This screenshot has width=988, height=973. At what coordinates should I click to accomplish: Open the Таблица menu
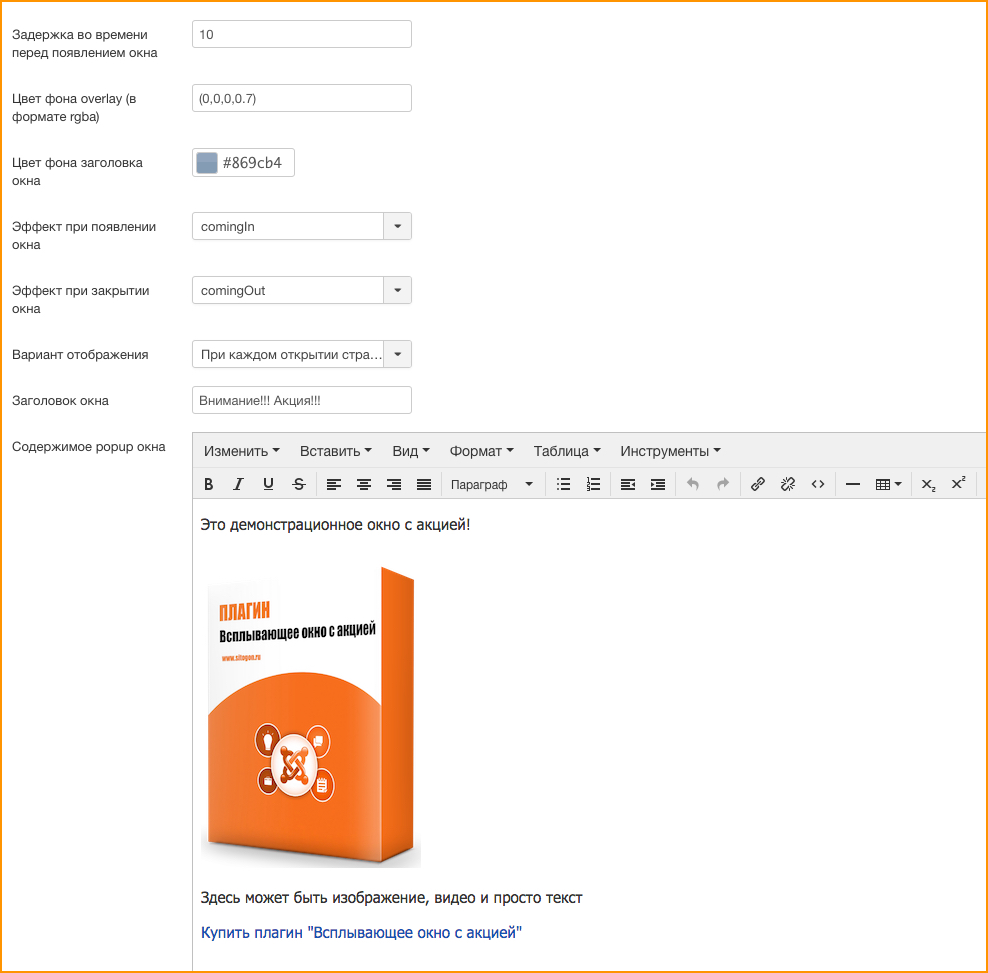[567, 451]
